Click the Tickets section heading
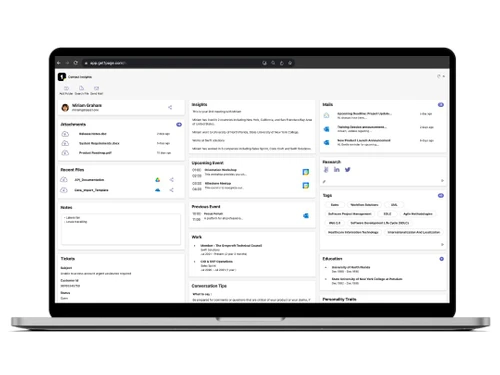Image resolution: width=500 pixels, height=375 pixels. [x=68, y=259]
